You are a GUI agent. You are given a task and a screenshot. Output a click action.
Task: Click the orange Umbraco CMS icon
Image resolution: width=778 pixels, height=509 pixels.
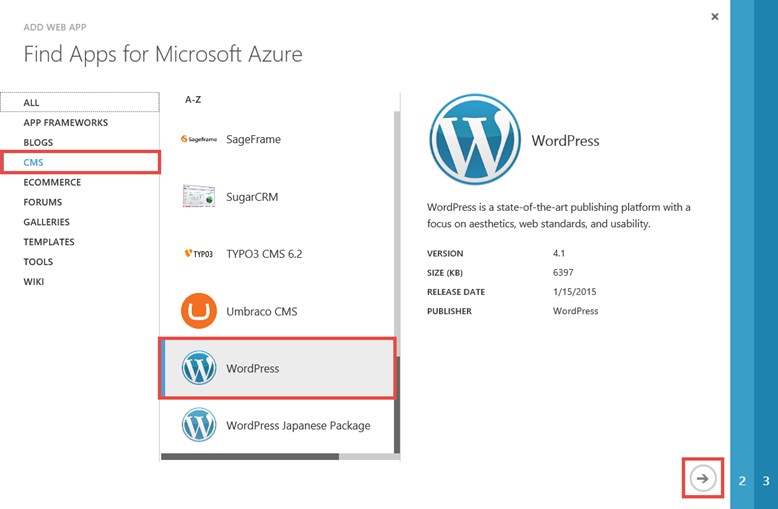199,311
